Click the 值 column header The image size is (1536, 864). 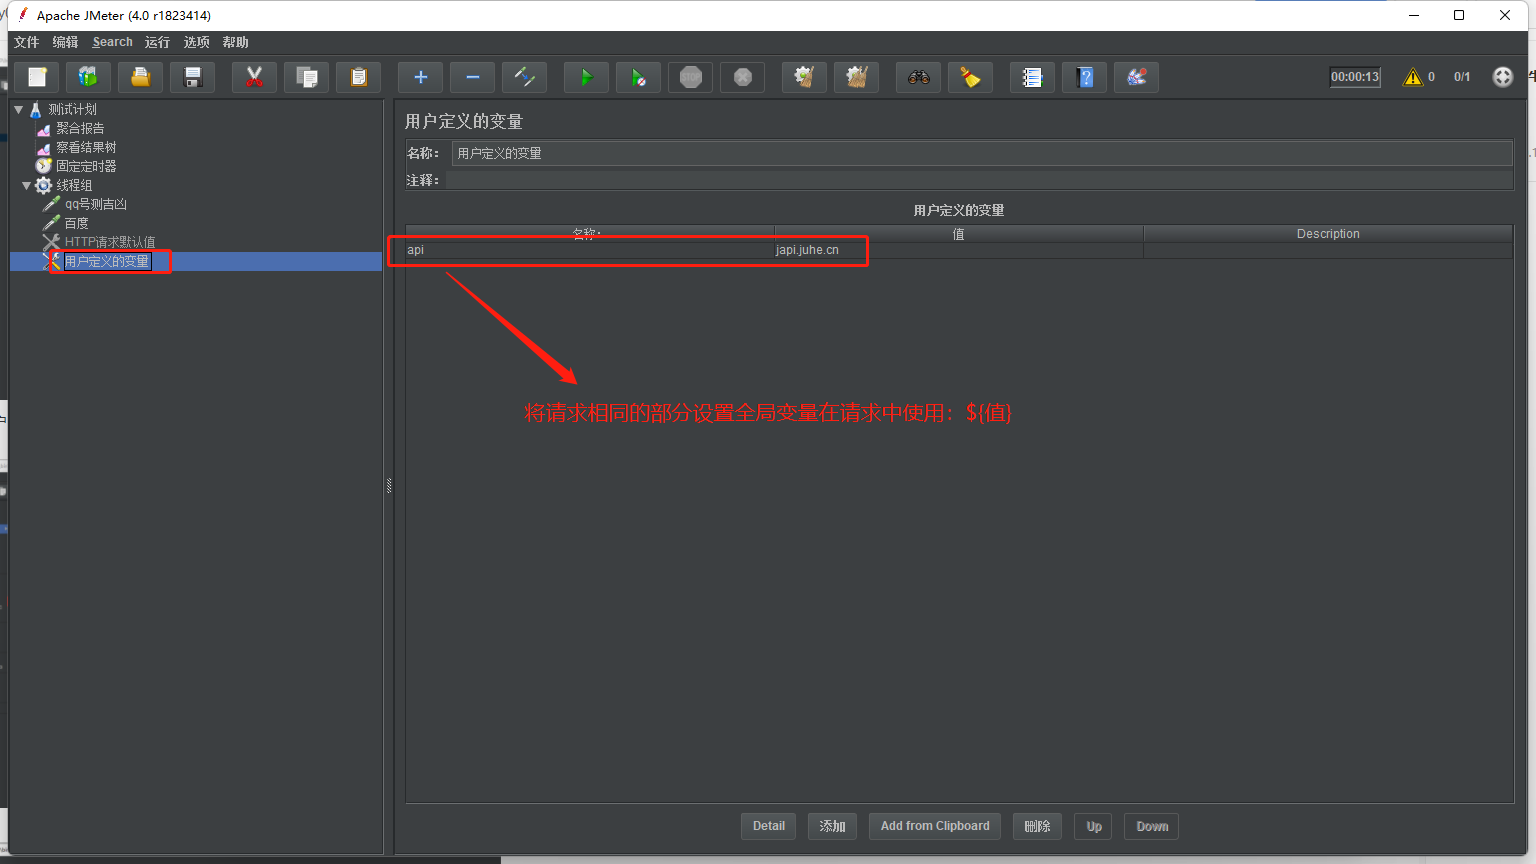click(958, 233)
